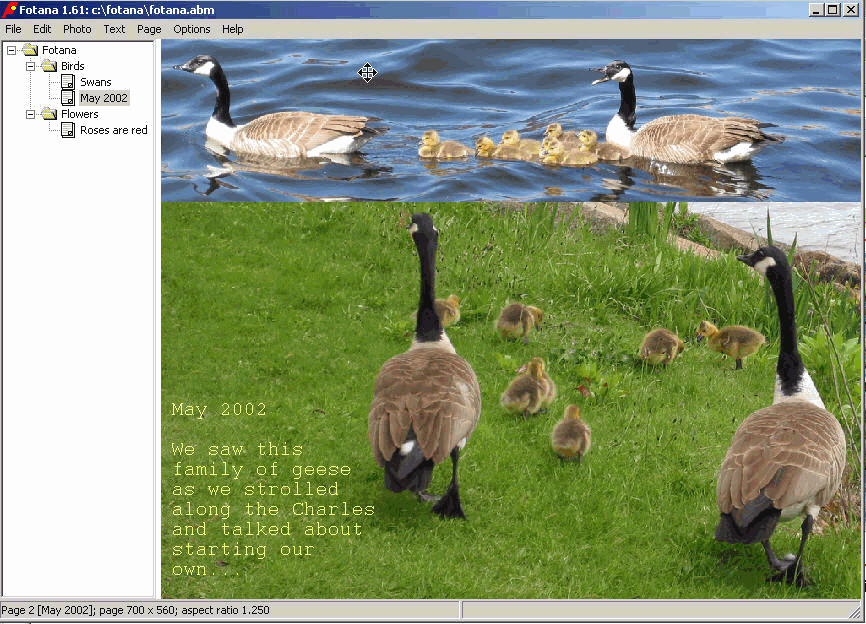Click the geese on grass photo
The width and height of the screenshot is (866, 624).
pyautogui.click(x=510, y=400)
